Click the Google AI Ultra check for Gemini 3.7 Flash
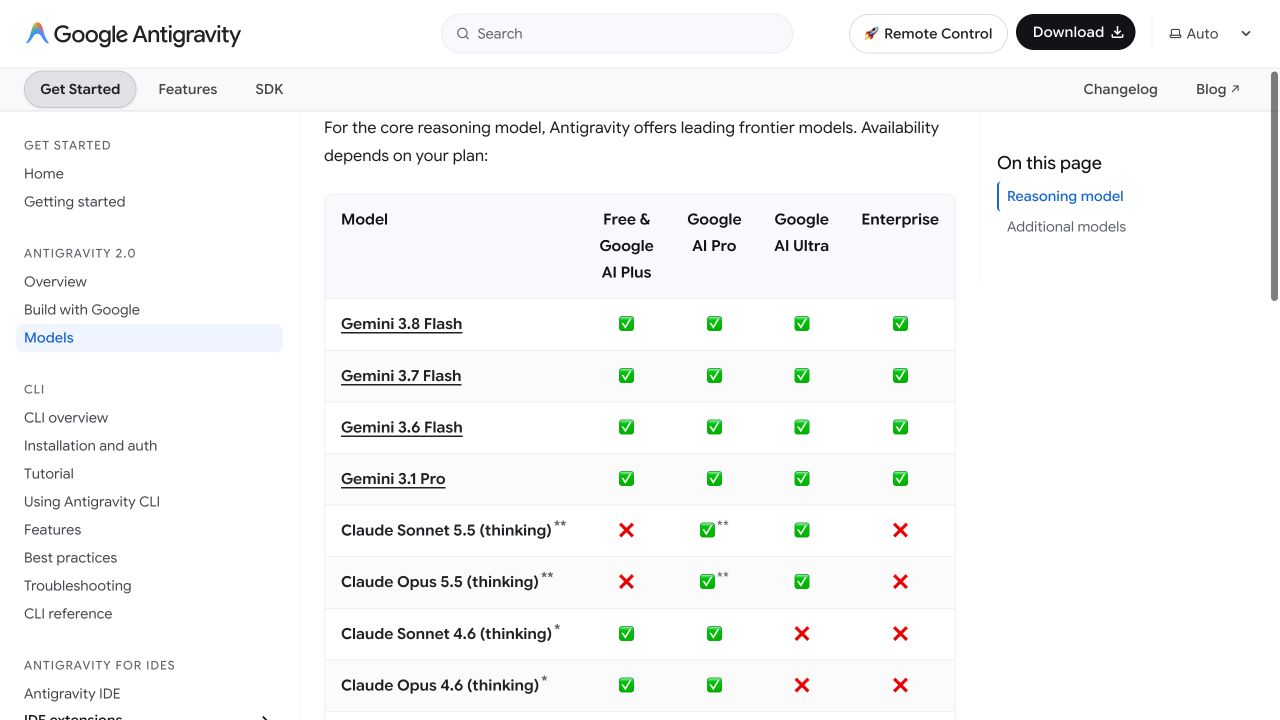The width and height of the screenshot is (1280, 720). pyautogui.click(x=801, y=376)
